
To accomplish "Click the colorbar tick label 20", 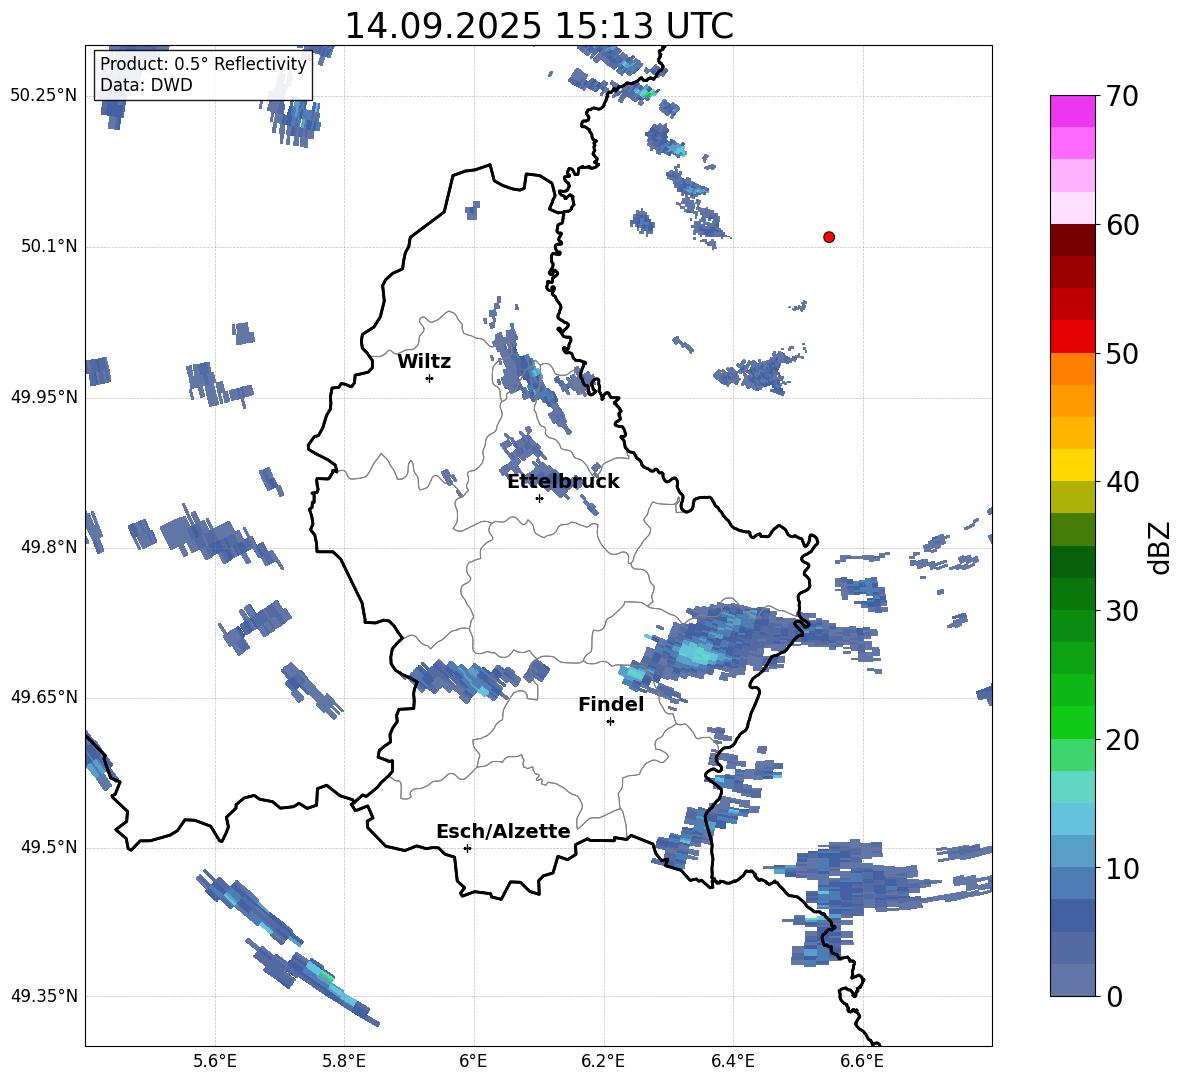I will pos(1123,740).
